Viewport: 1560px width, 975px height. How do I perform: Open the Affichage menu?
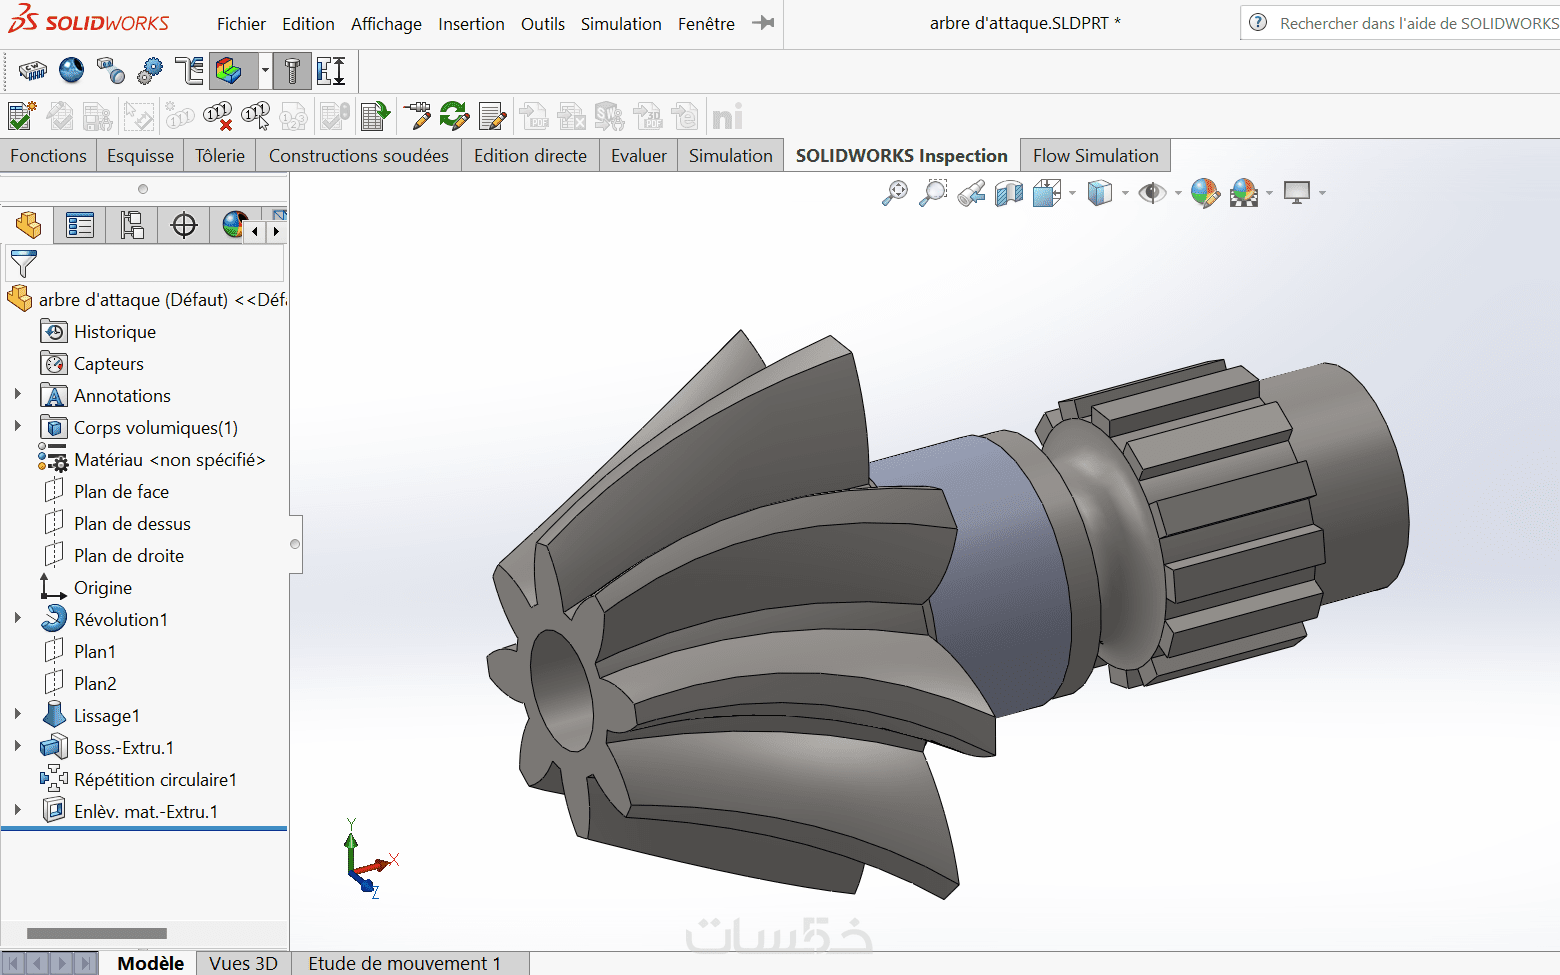pyautogui.click(x=386, y=24)
